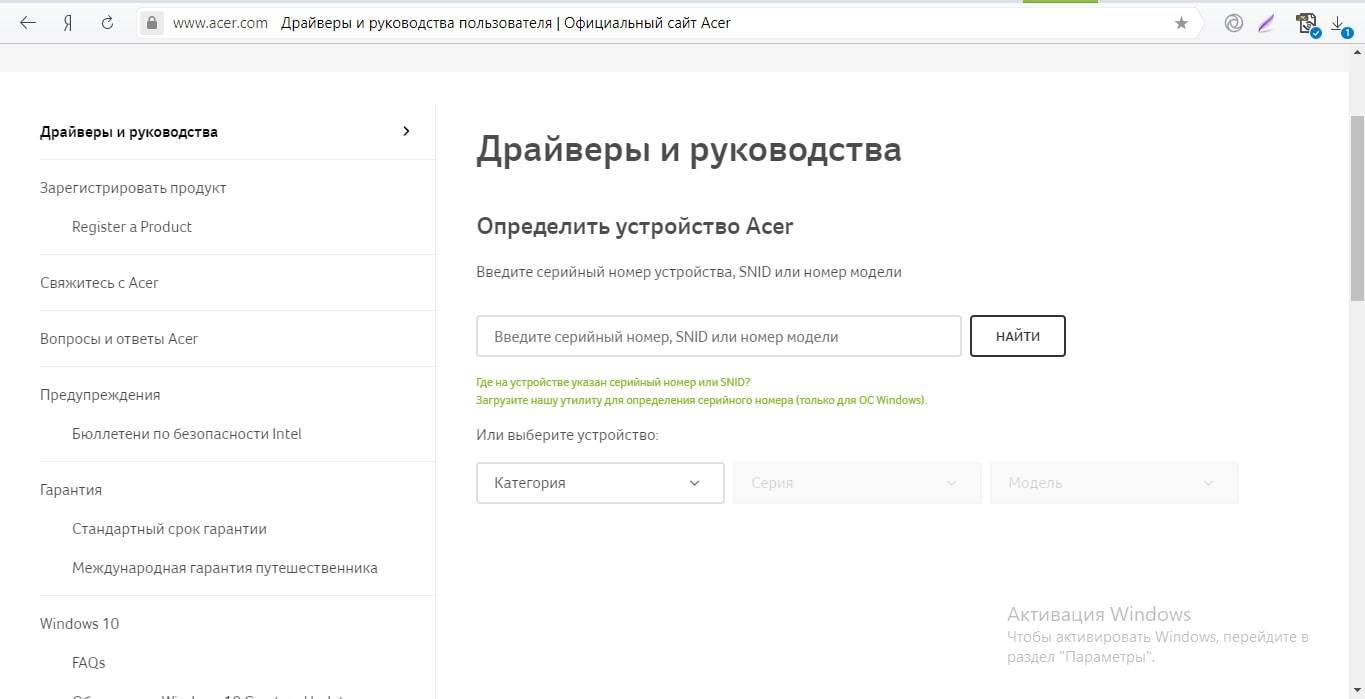1365x699 pixels.
Task: Click the browser back arrow
Action: click(28, 23)
